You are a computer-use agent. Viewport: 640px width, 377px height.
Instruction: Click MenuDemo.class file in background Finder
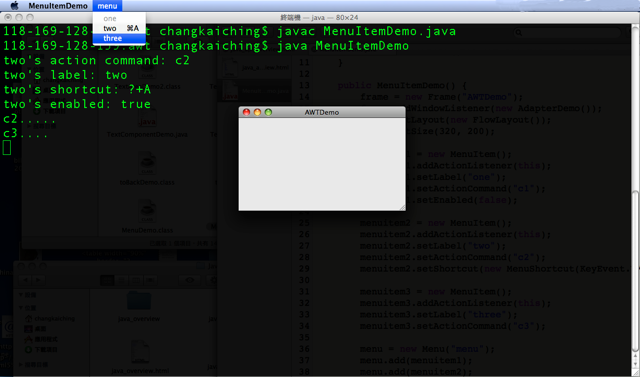[x=147, y=215]
